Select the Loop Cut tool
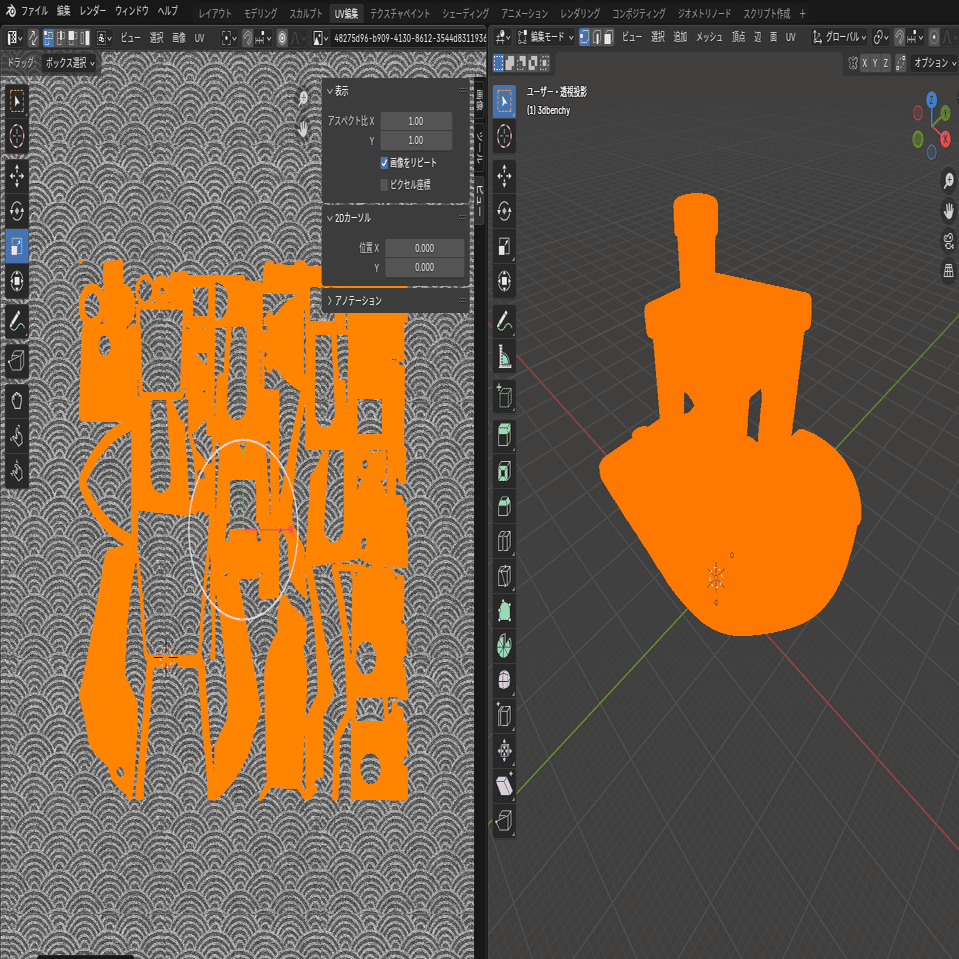This screenshot has height=959, width=959. [x=505, y=541]
